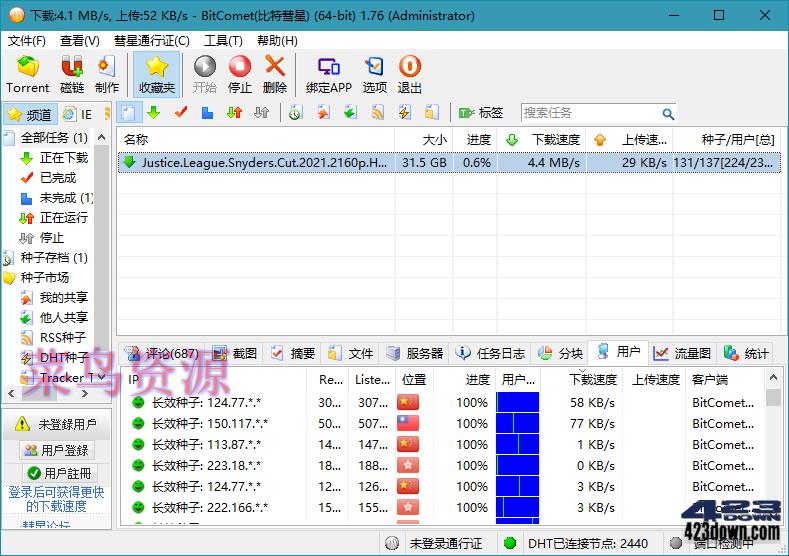Click the sidebar scroll right arrow
Viewport: 789px width, 556px height.
pyautogui.click(x=85, y=393)
